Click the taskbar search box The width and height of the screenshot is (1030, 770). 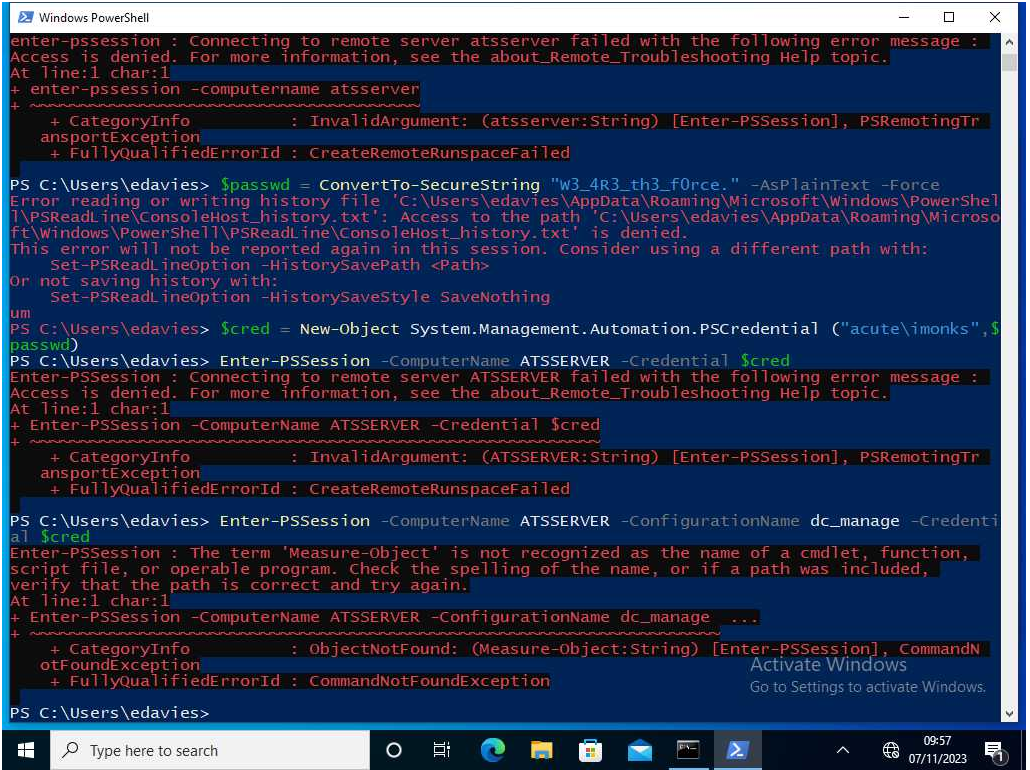[210, 750]
